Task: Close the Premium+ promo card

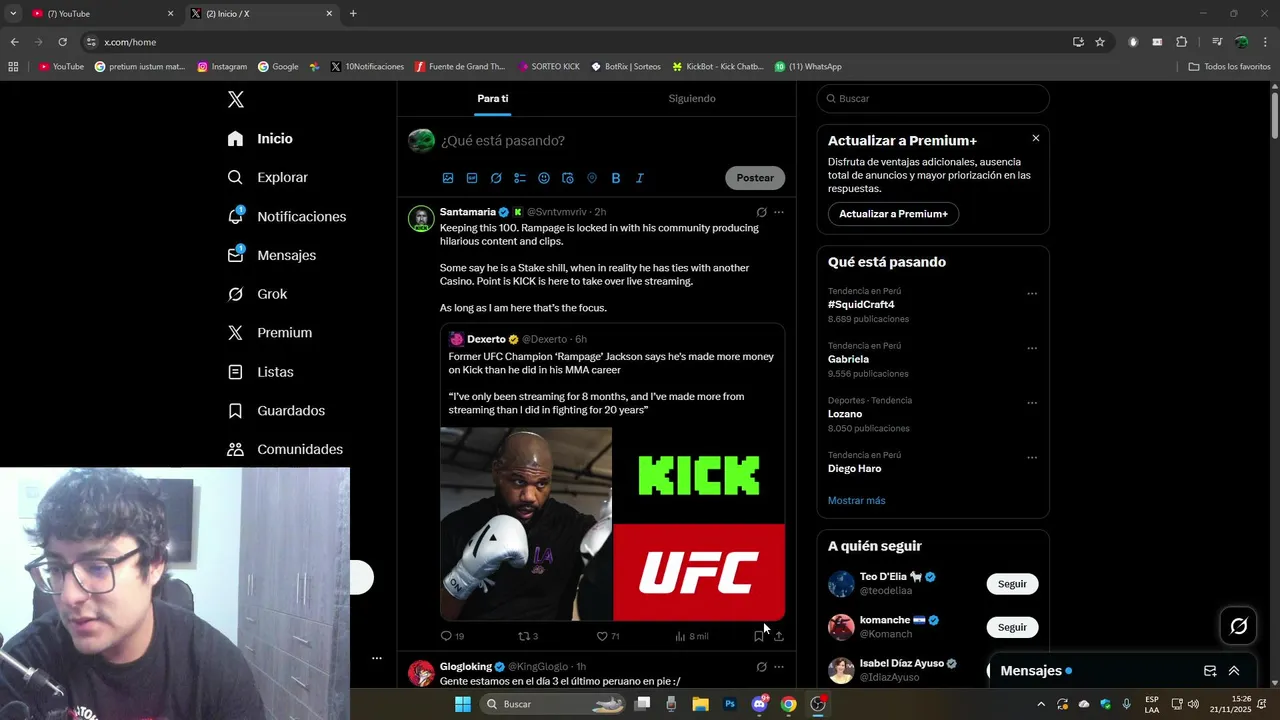Action: [x=1036, y=138]
